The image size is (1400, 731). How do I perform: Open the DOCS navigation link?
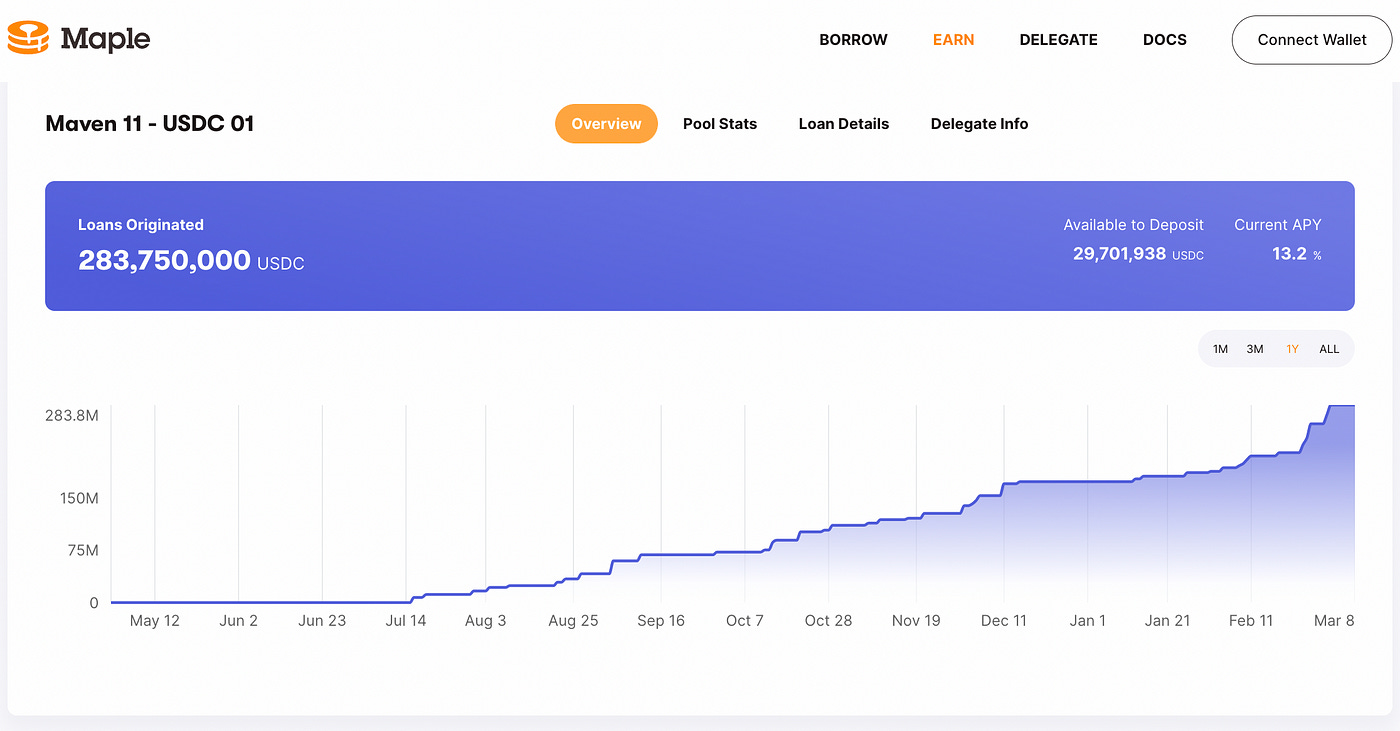pos(1165,40)
